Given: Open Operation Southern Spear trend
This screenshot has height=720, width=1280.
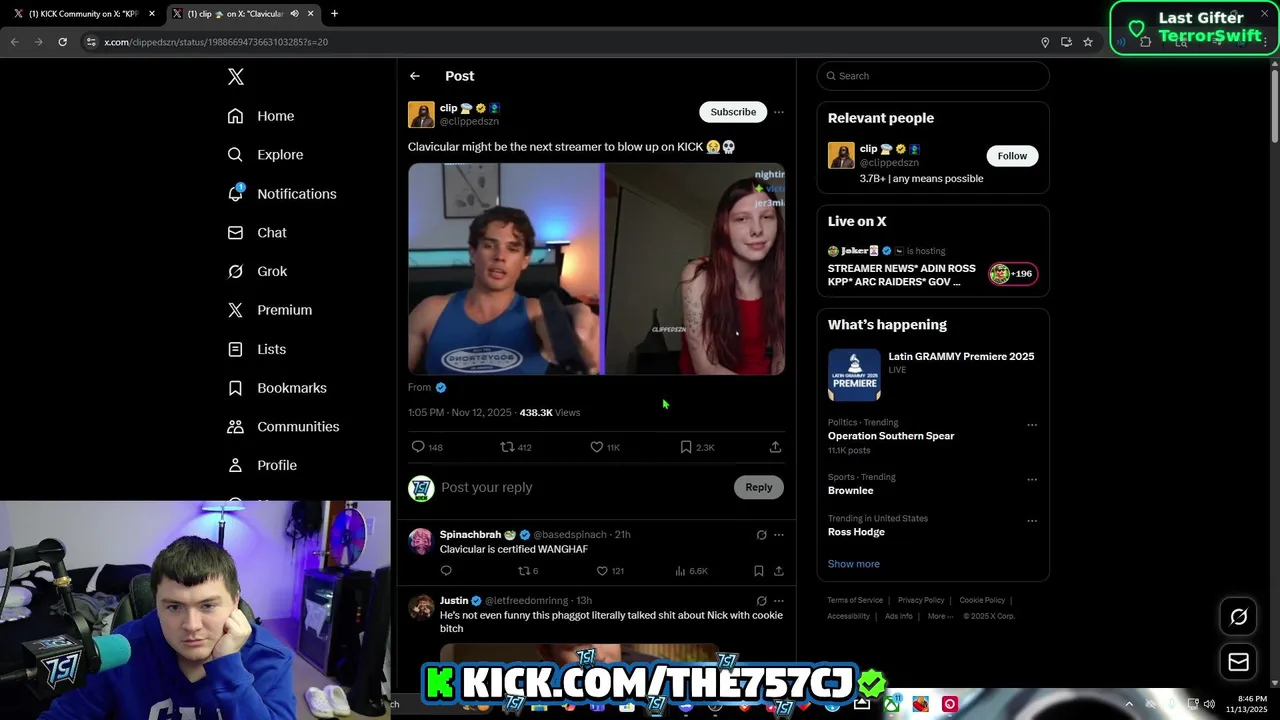Looking at the screenshot, I should click(891, 436).
